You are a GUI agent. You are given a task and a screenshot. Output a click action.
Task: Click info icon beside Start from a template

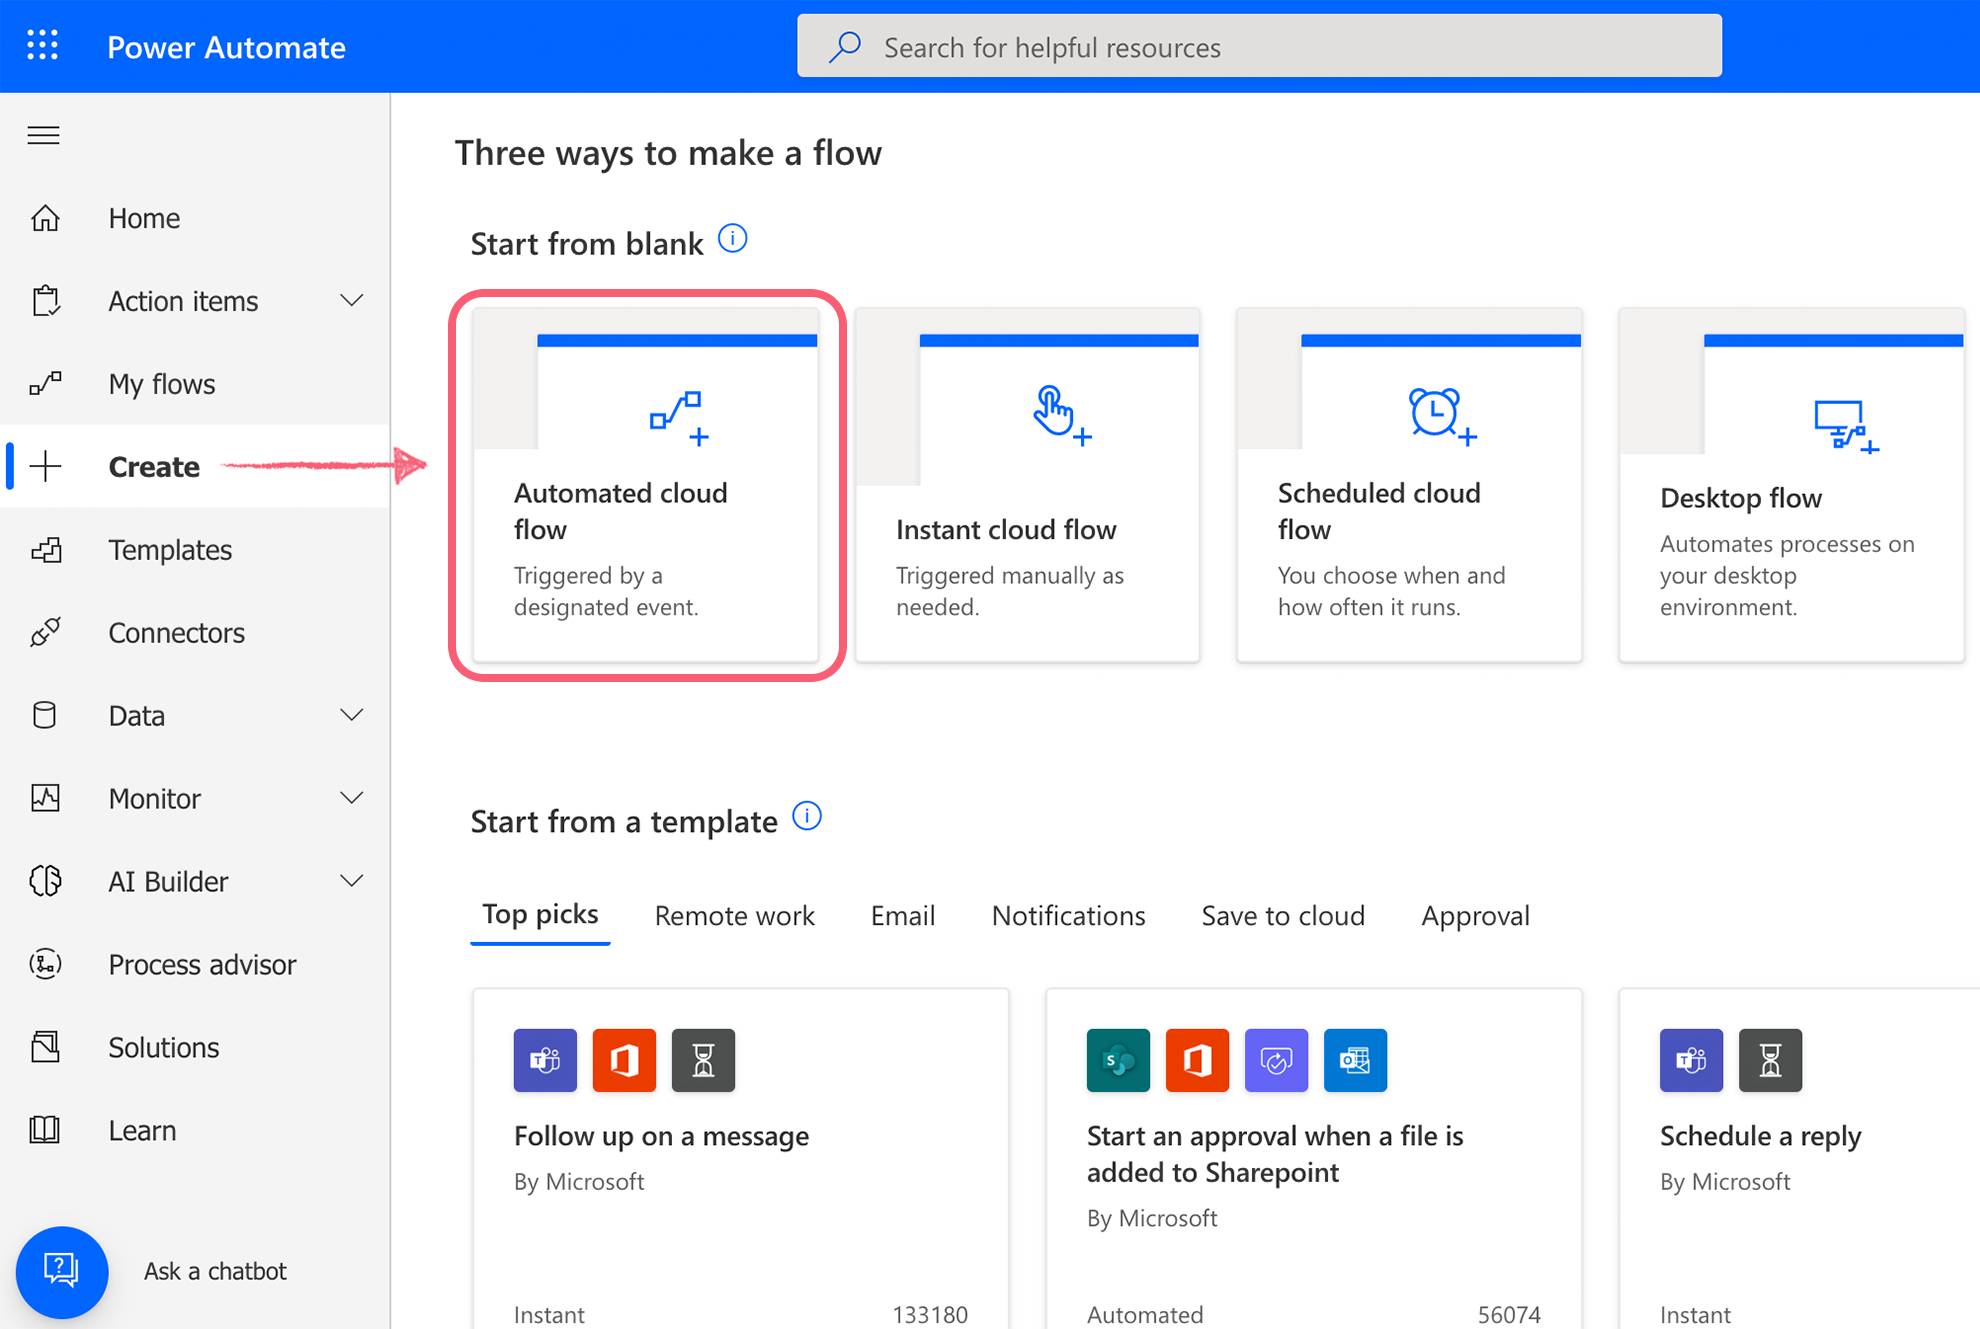tap(807, 816)
